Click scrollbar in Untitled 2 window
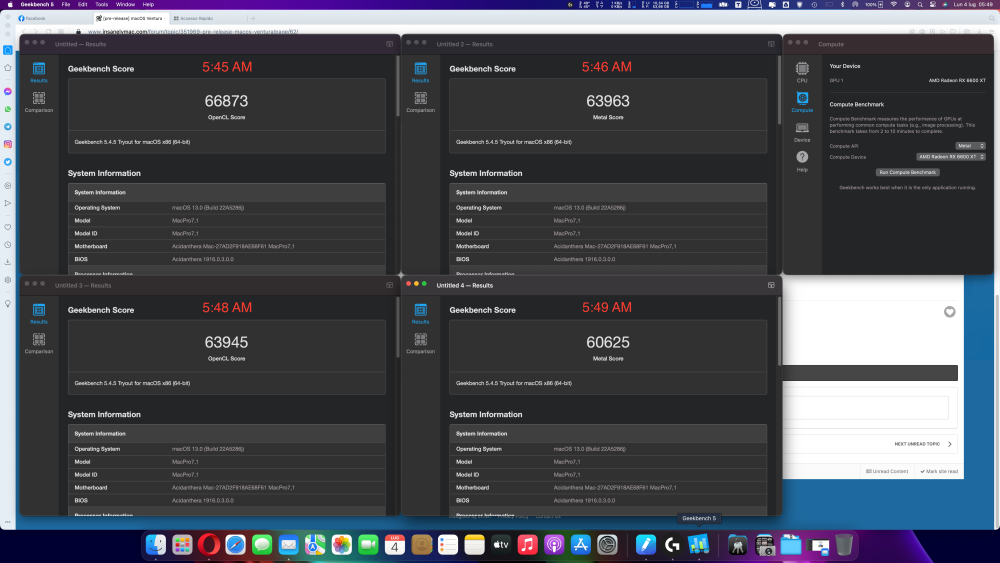Image resolution: width=1000 pixels, height=563 pixels. click(779, 89)
